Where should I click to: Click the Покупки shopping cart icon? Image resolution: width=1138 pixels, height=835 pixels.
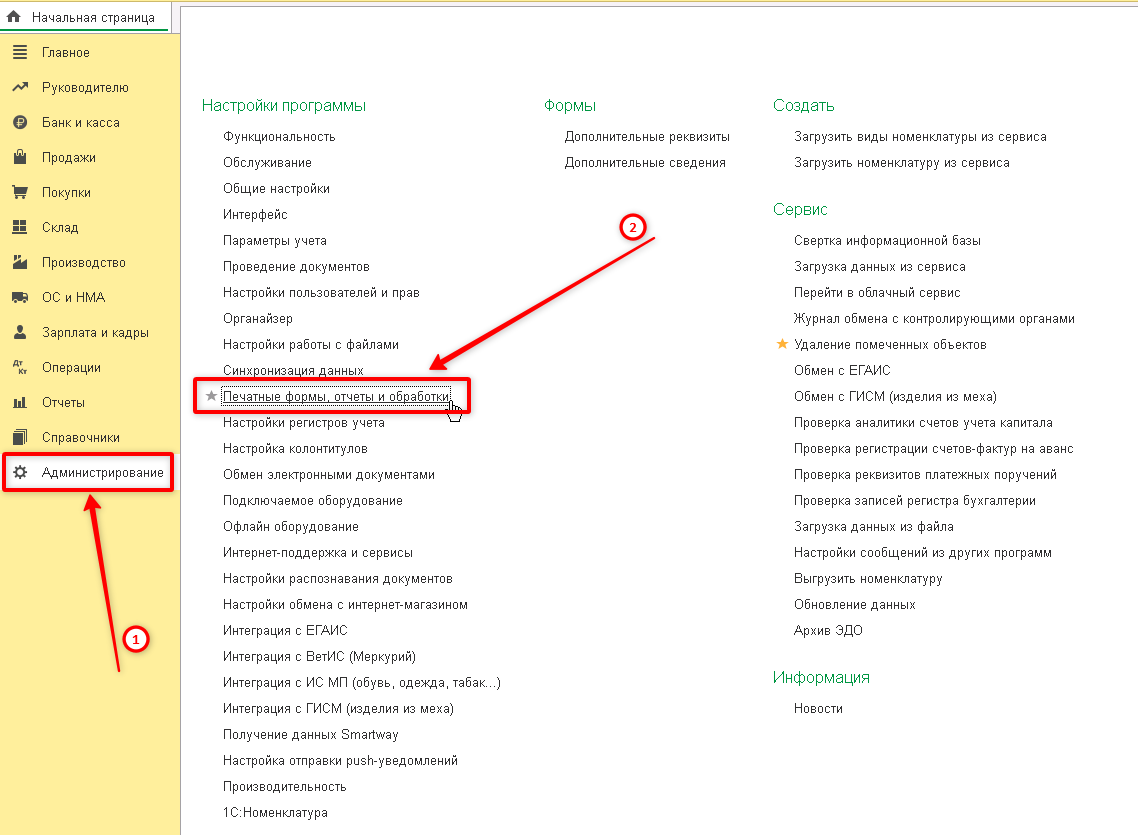[x=20, y=192]
